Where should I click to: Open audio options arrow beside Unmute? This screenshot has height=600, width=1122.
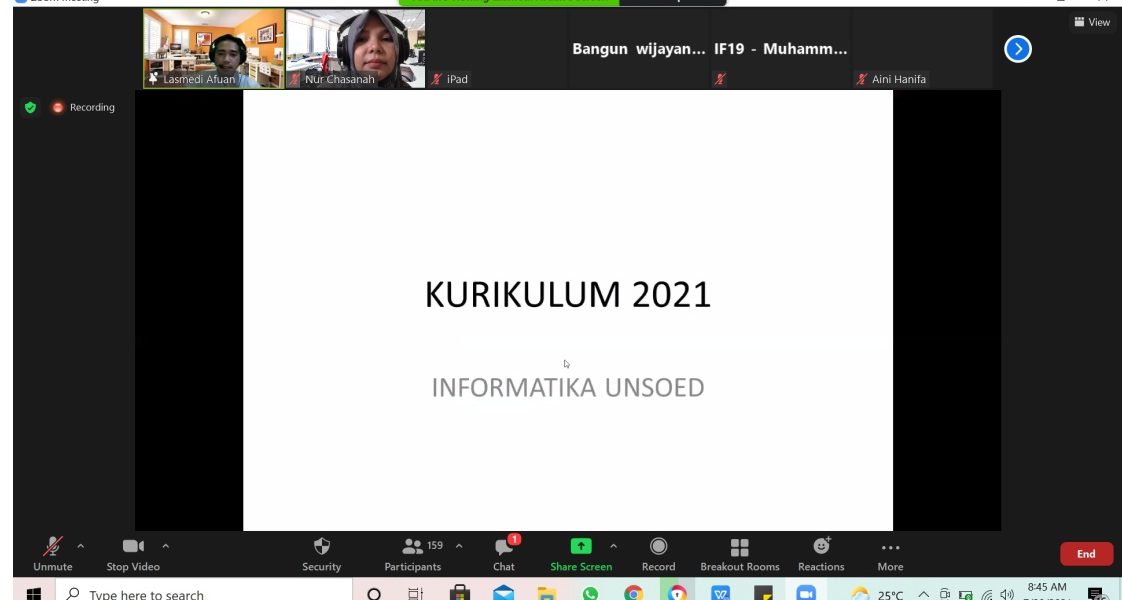click(80, 546)
